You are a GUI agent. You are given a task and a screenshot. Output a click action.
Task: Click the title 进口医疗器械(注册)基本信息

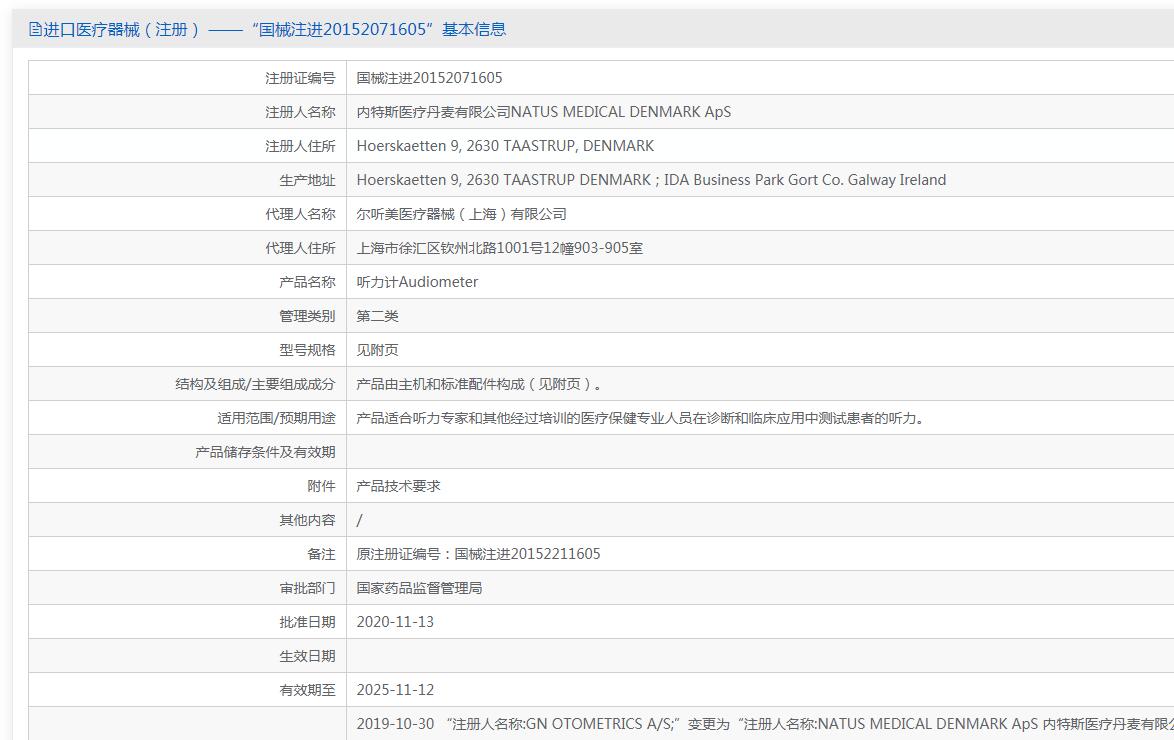pyautogui.click(x=274, y=29)
